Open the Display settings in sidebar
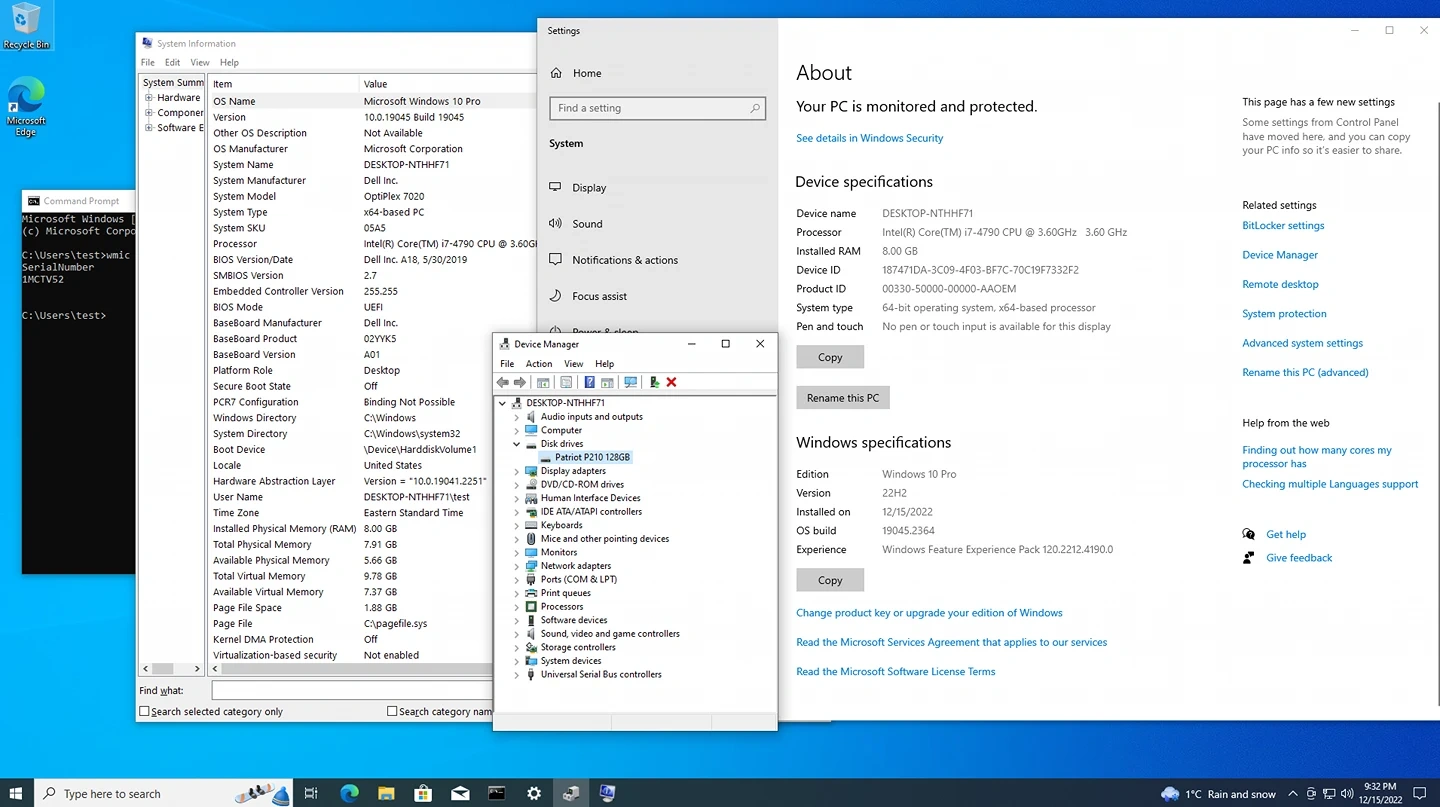 point(589,188)
